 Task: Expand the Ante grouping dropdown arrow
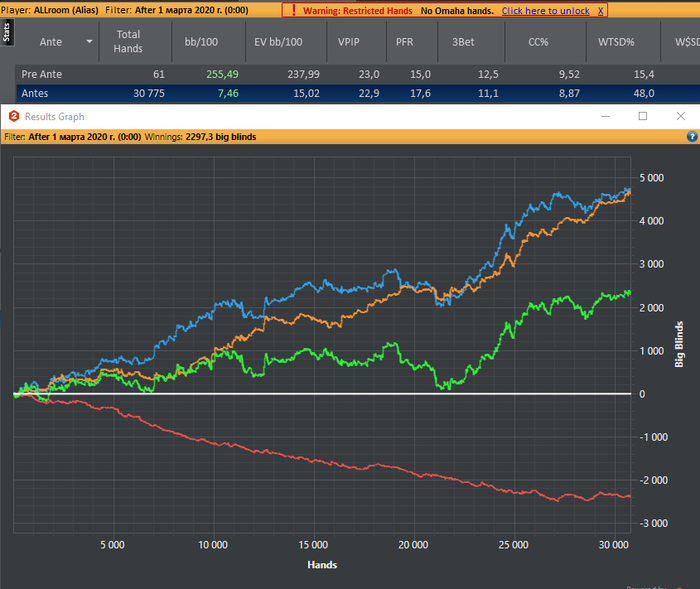pos(89,42)
